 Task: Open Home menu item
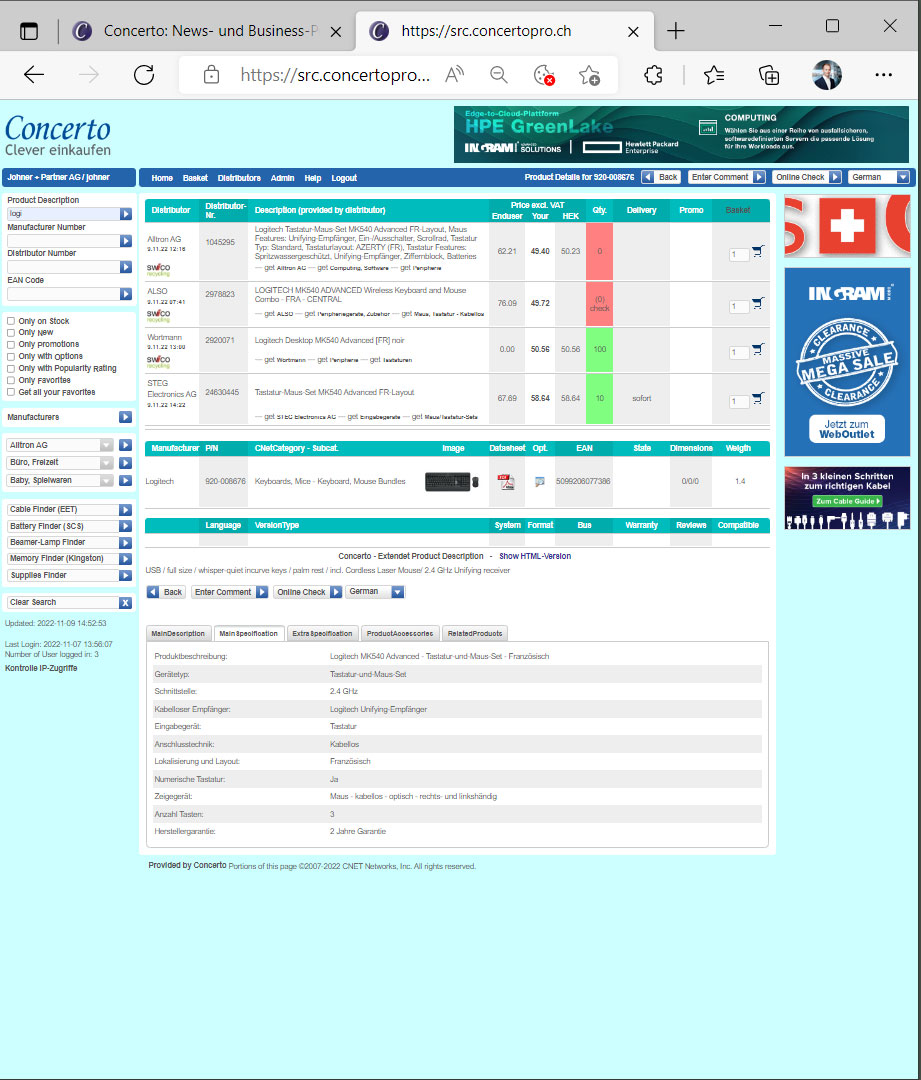162,178
